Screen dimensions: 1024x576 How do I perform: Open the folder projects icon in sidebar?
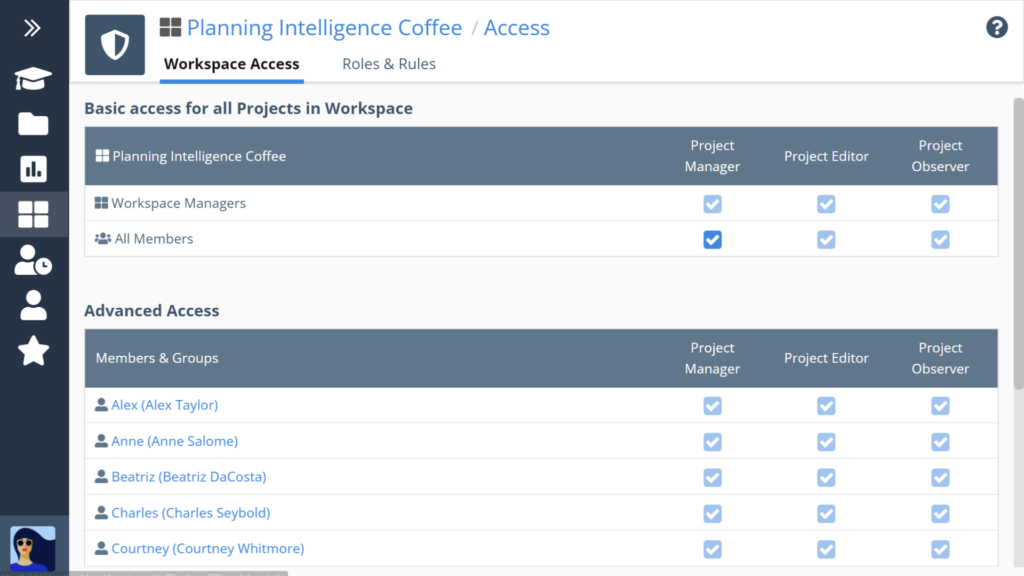33,123
